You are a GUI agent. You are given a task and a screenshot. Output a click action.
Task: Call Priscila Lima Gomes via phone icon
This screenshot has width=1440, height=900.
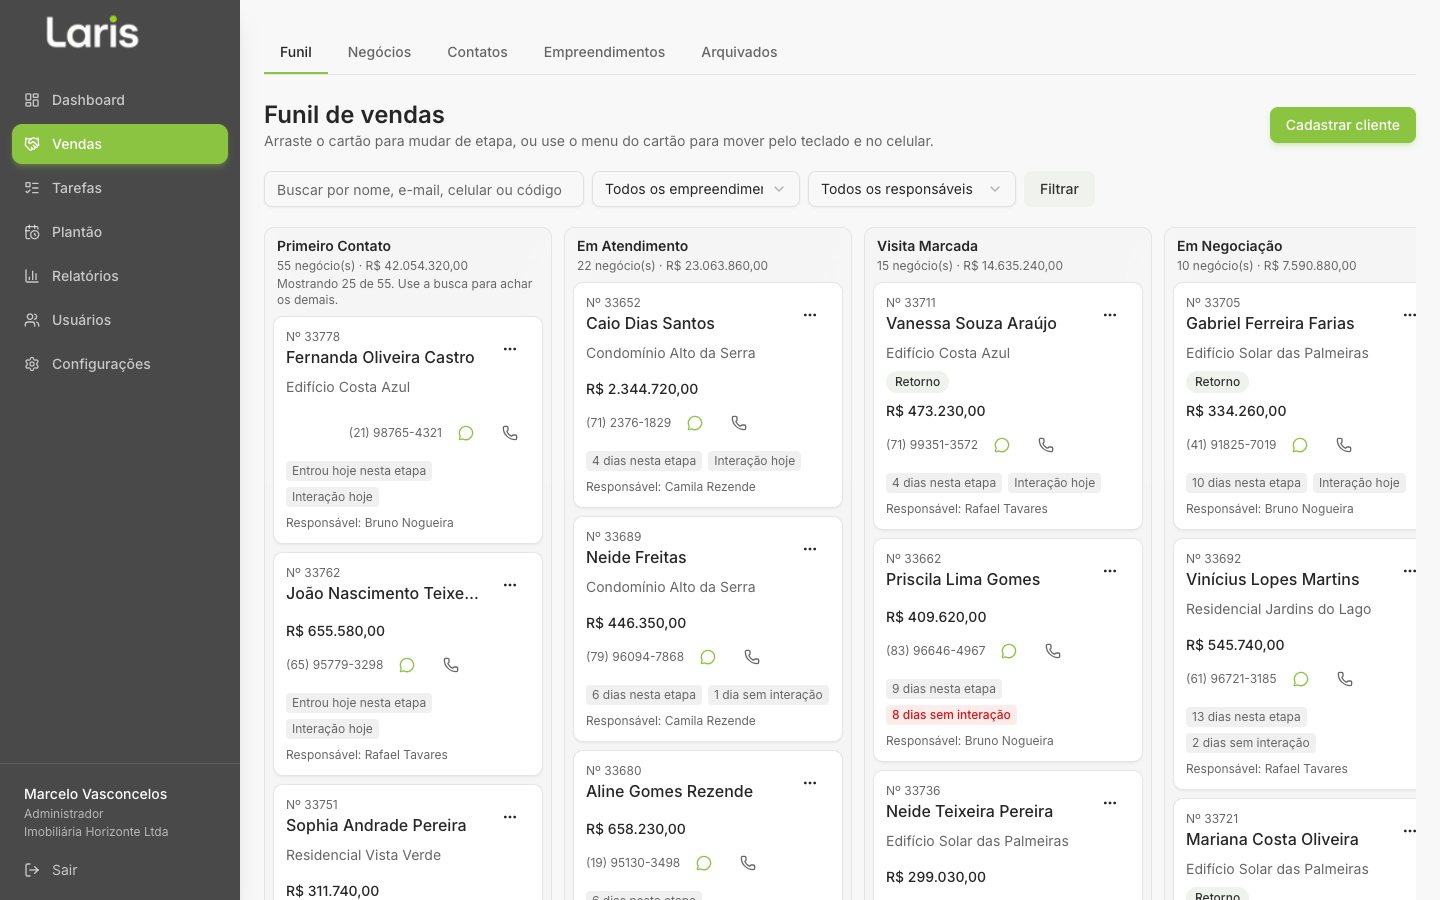point(1053,651)
